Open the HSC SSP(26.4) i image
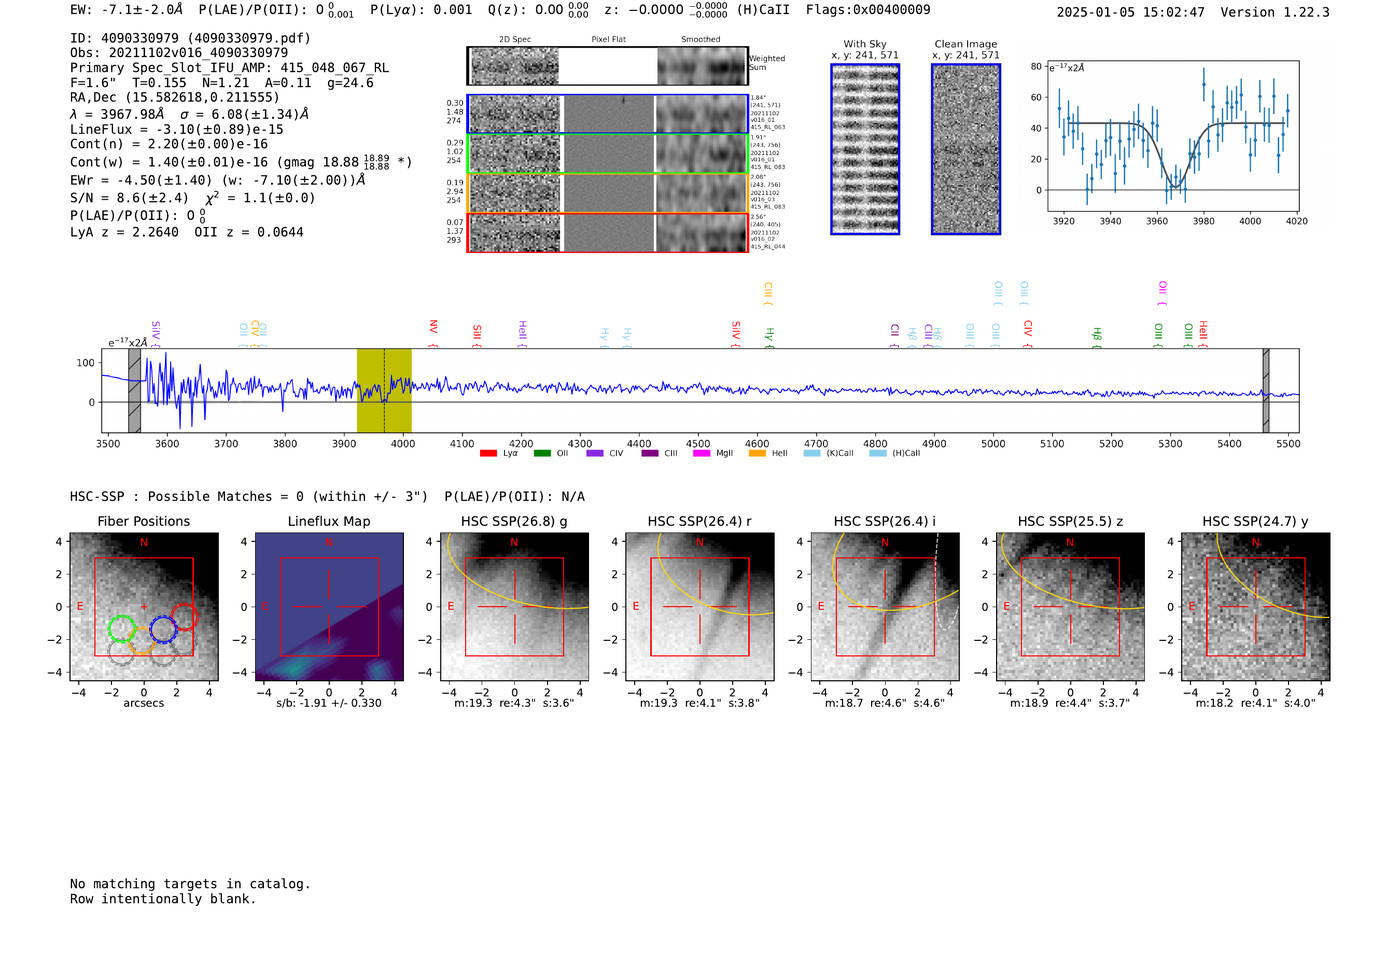The height and width of the screenshot is (953, 1400). (885, 607)
